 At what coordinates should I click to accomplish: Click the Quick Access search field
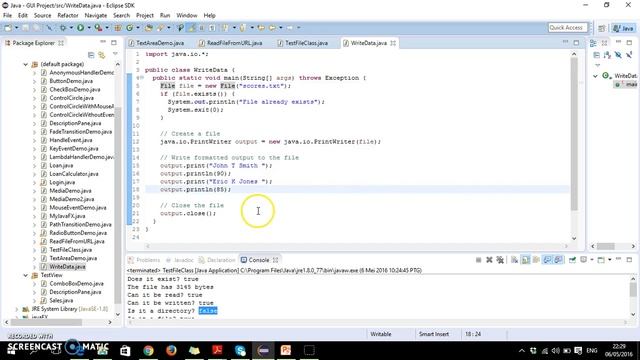(567, 28)
